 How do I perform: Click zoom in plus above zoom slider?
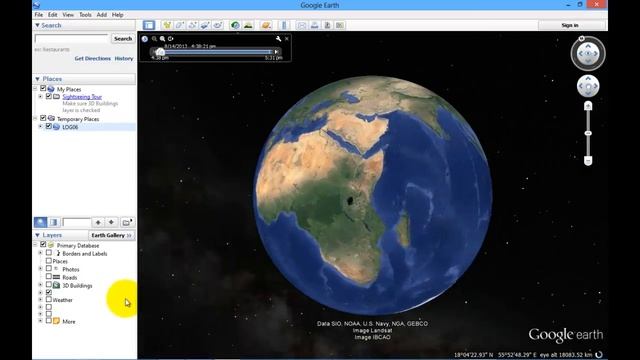click(588, 106)
